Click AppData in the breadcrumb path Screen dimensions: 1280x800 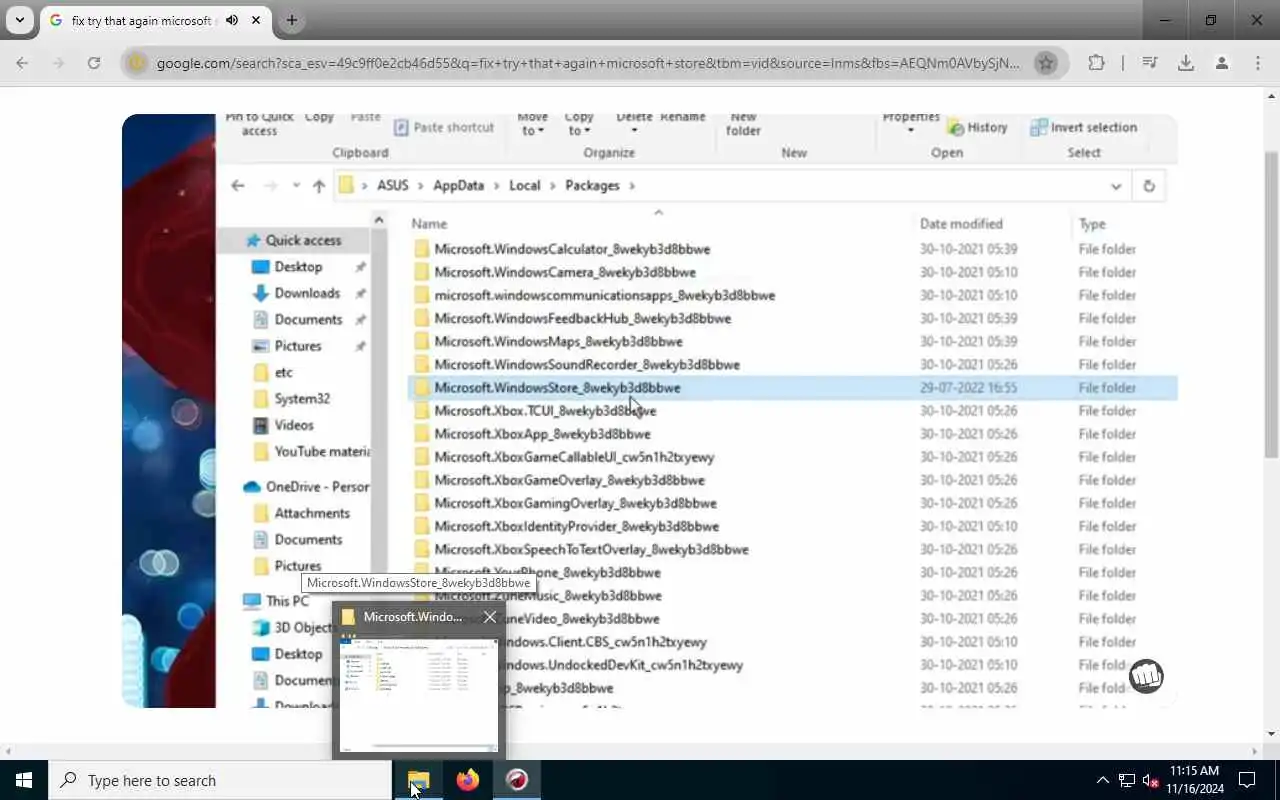pyautogui.click(x=458, y=185)
